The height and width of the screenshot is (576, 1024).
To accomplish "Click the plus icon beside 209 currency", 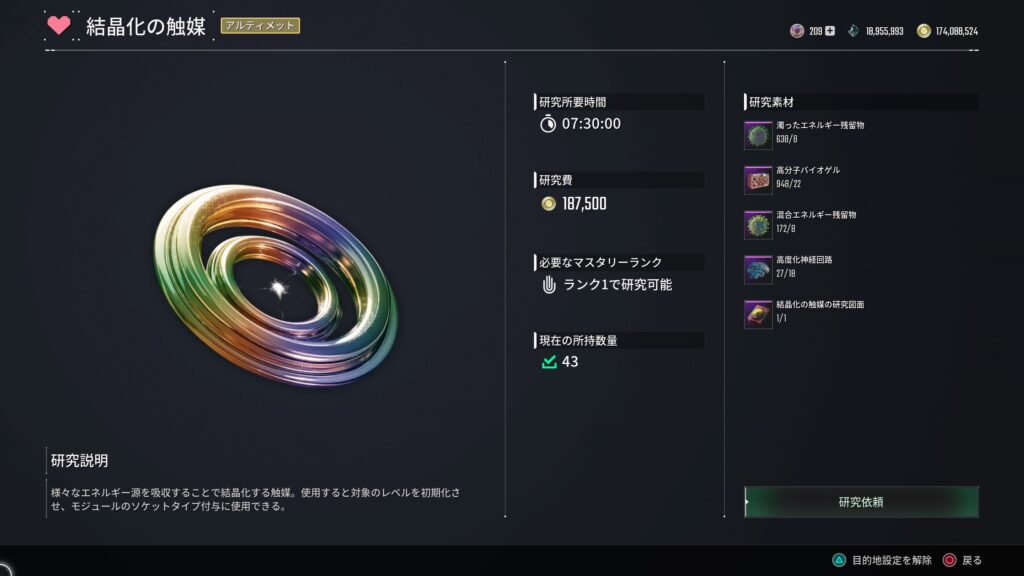I will pyautogui.click(x=829, y=31).
